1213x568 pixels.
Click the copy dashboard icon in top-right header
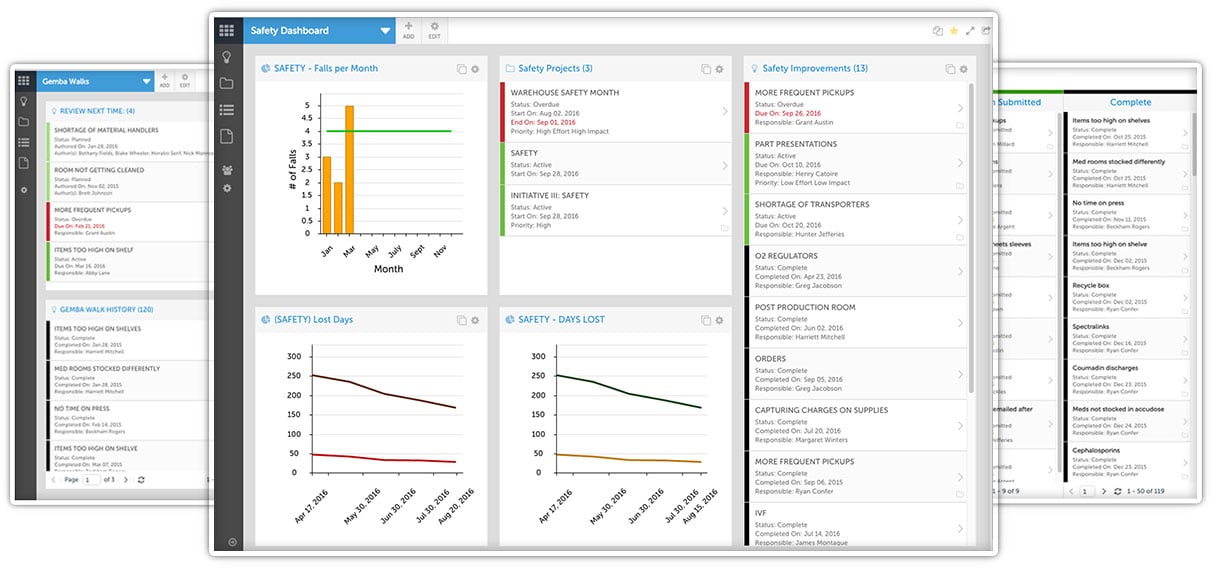(938, 31)
